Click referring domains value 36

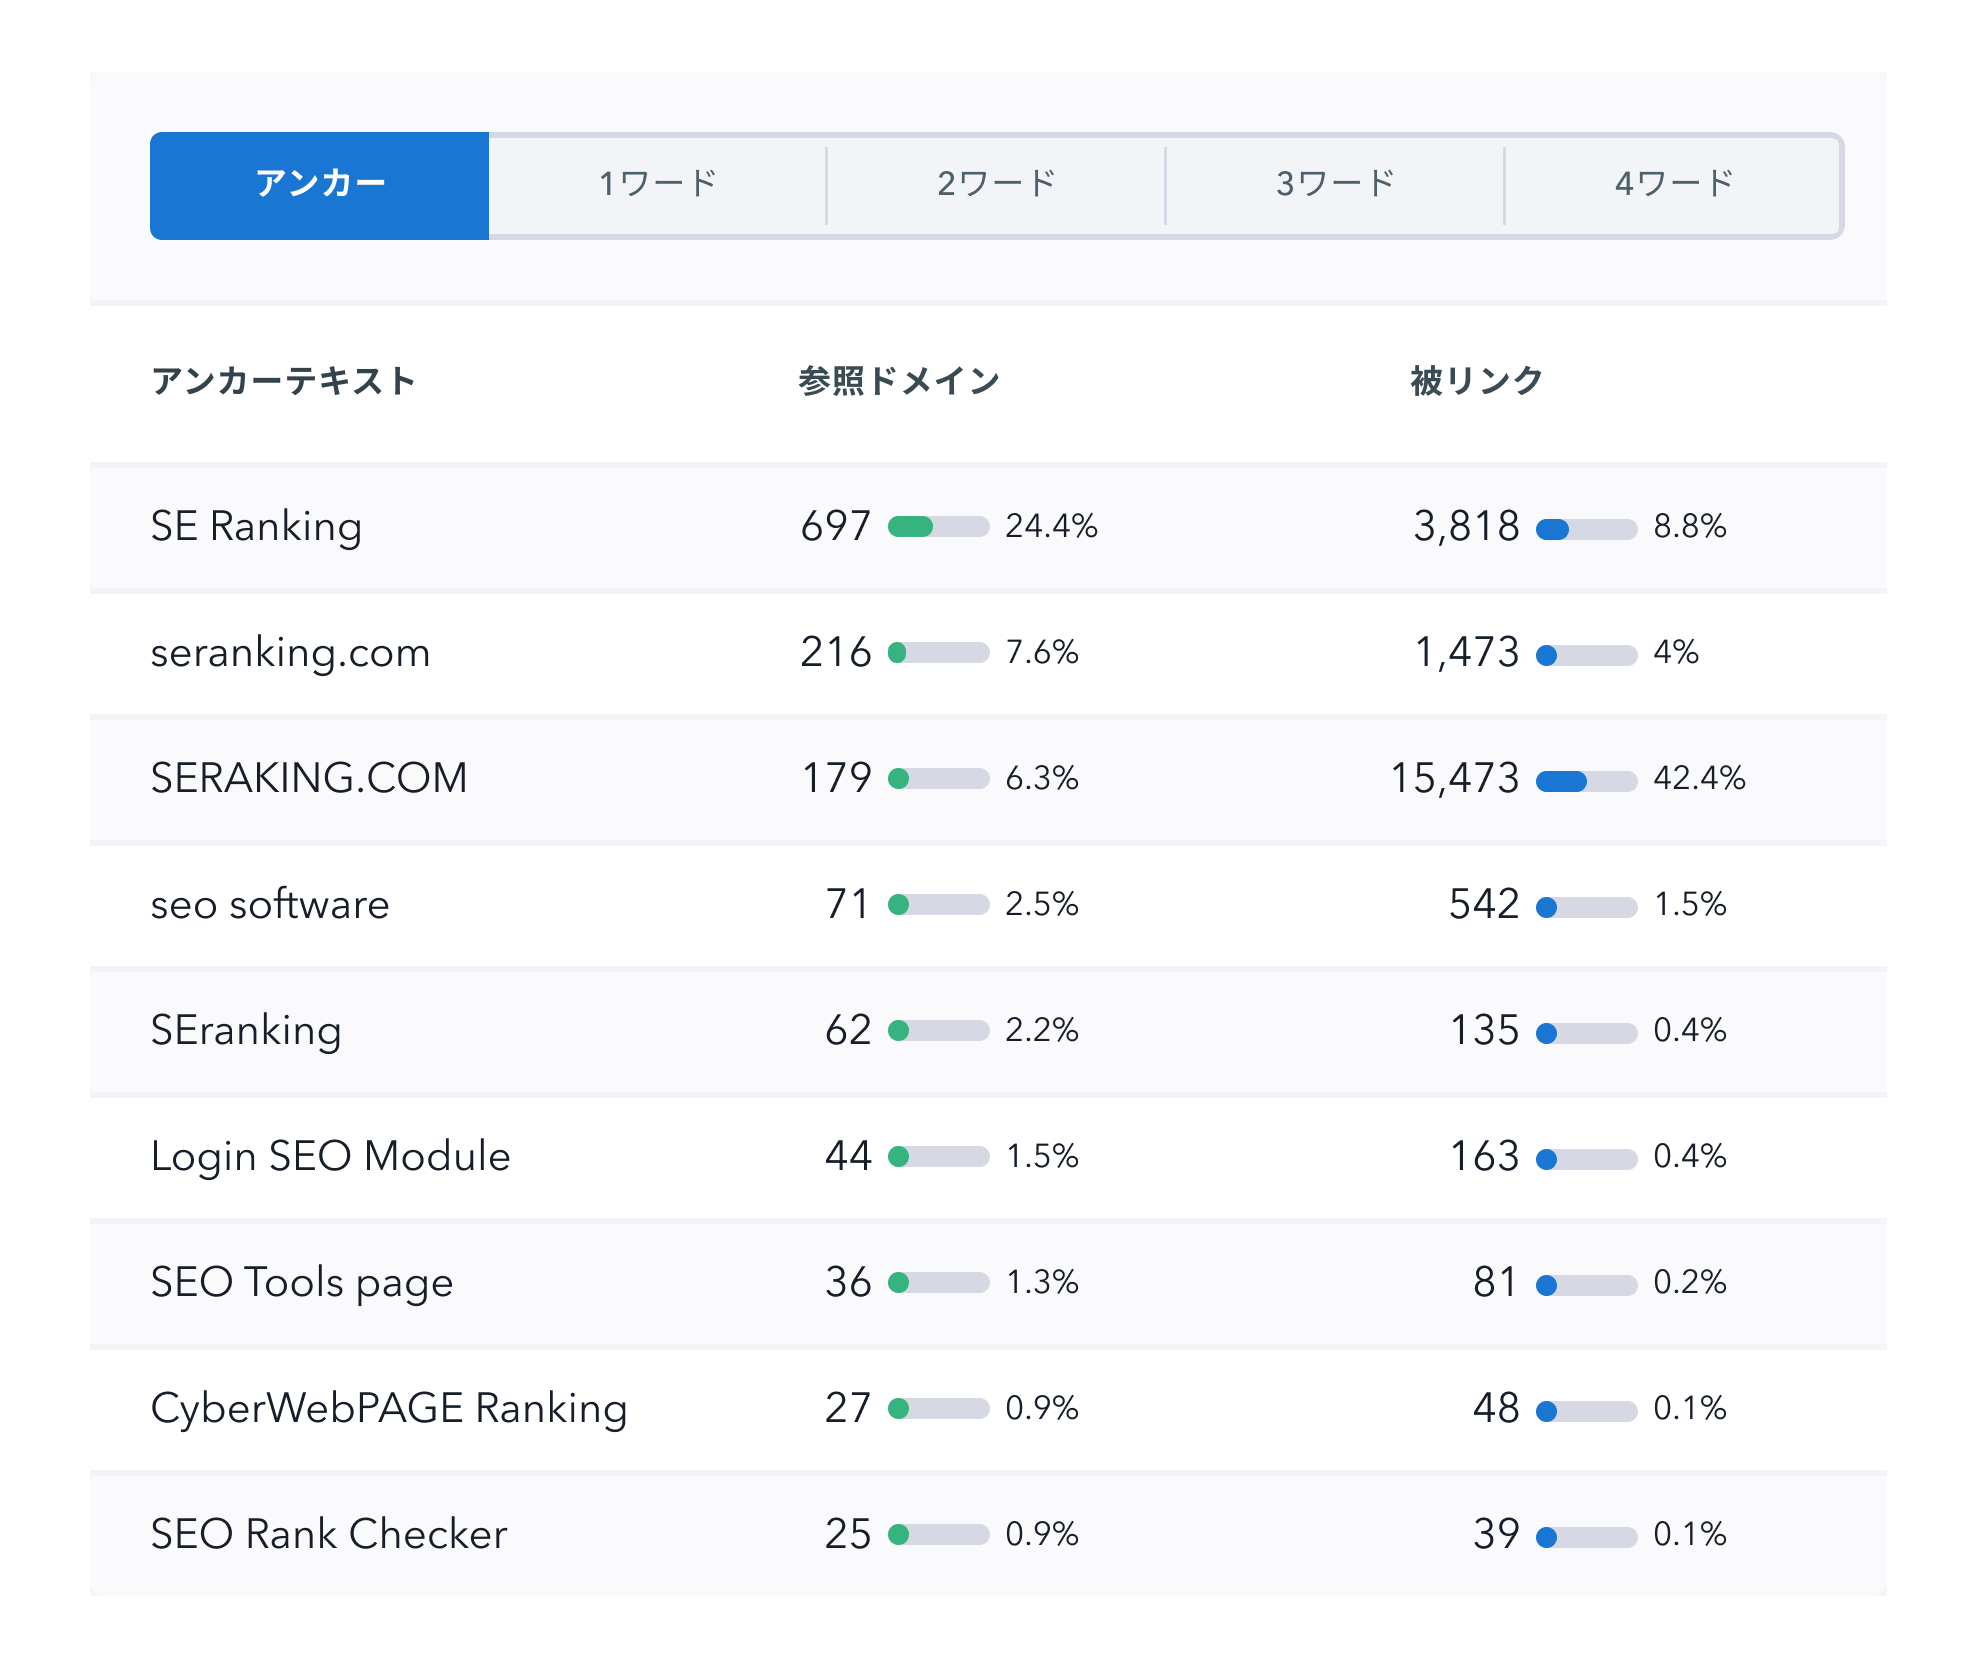pos(848,1283)
